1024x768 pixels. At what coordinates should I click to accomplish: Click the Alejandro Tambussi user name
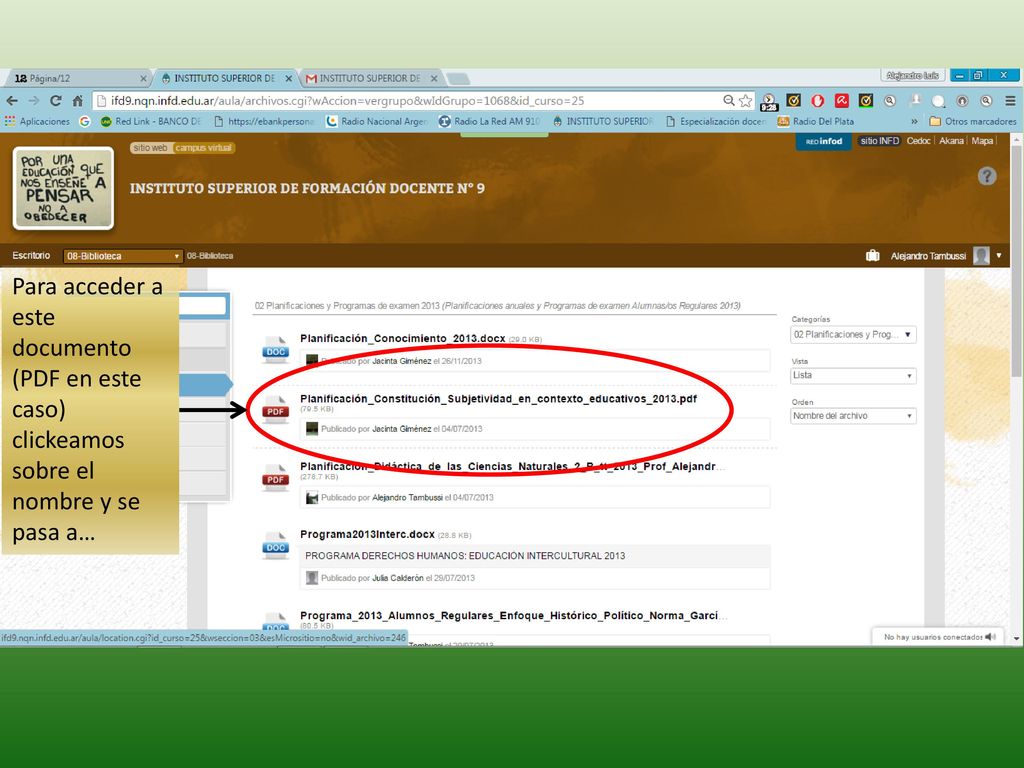click(928, 256)
